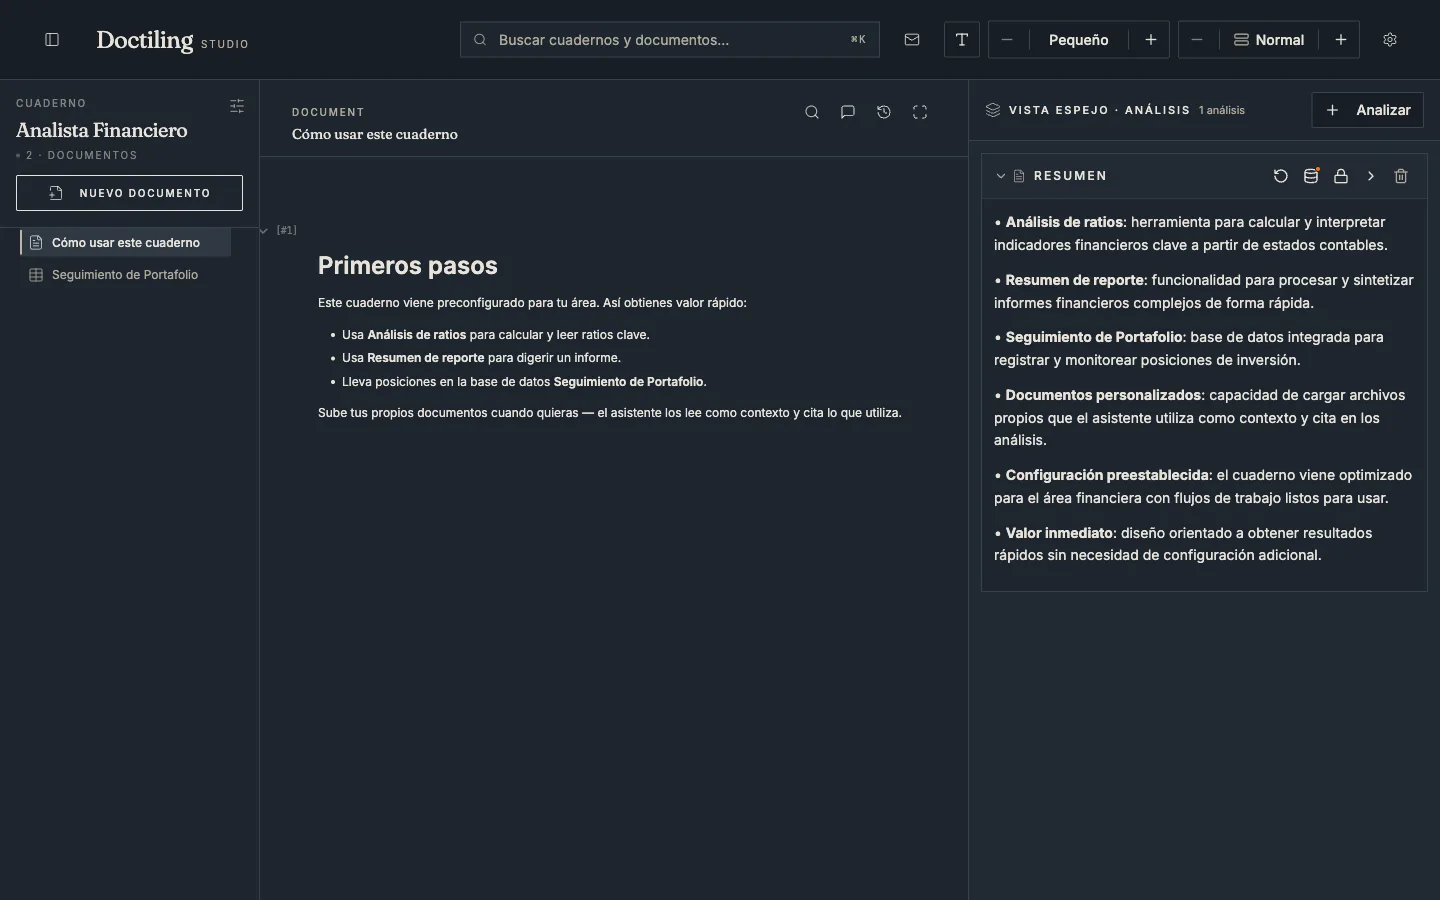
Task: Regenerate the Resumen analysis
Action: 1281,176
